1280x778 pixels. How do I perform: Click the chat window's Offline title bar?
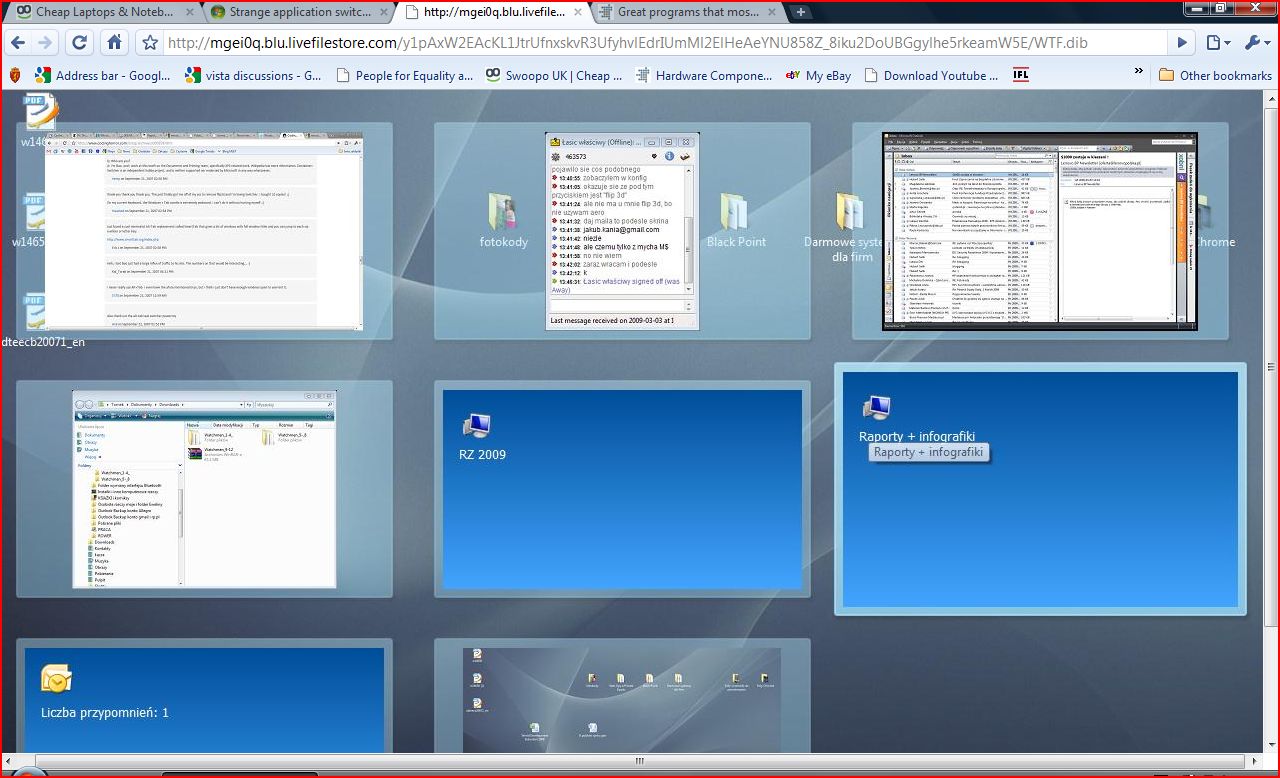(622, 142)
